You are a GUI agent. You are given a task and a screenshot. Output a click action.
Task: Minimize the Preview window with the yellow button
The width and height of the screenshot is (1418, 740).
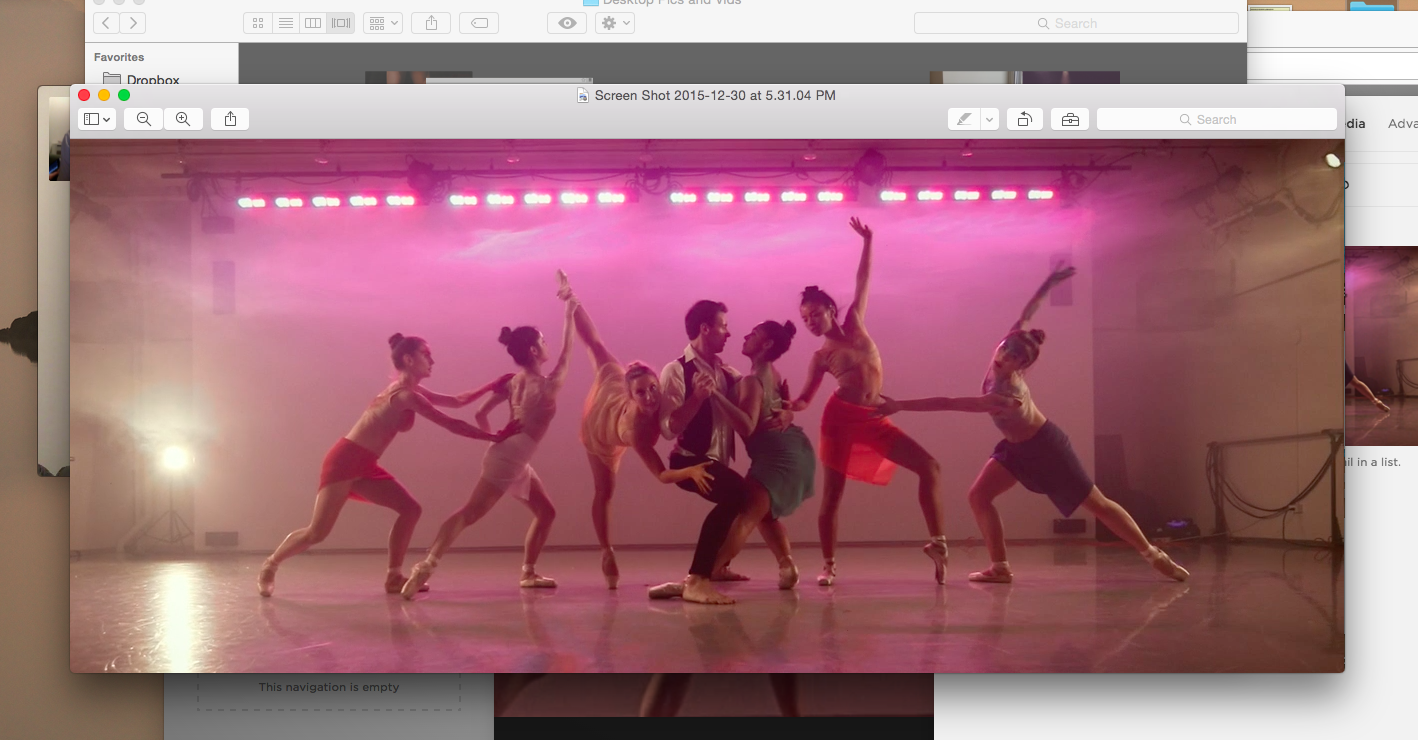click(x=104, y=95)
